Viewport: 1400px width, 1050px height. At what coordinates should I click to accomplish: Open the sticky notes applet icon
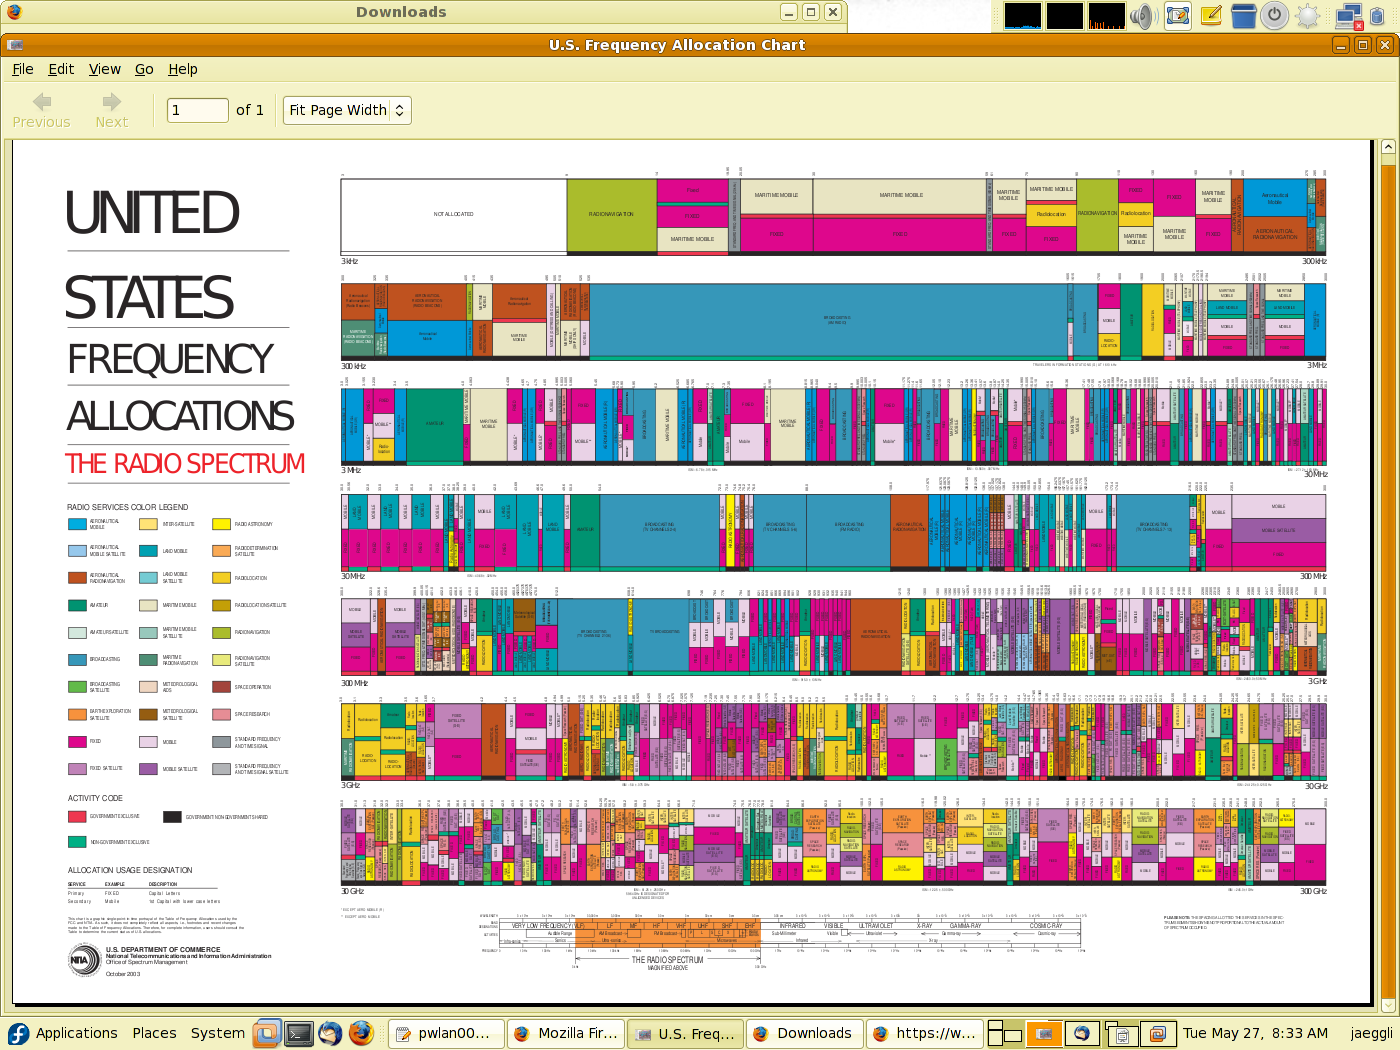(1211, 16)
